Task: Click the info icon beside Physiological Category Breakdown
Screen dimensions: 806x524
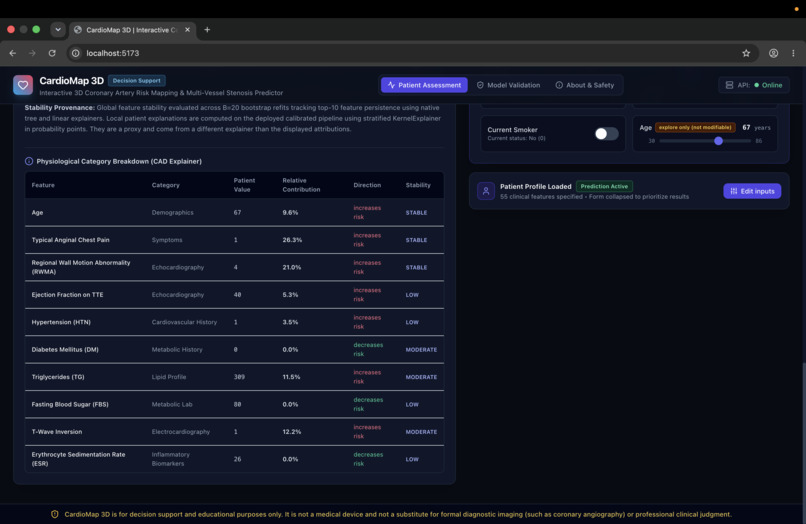Action: (x=29, y=161)
